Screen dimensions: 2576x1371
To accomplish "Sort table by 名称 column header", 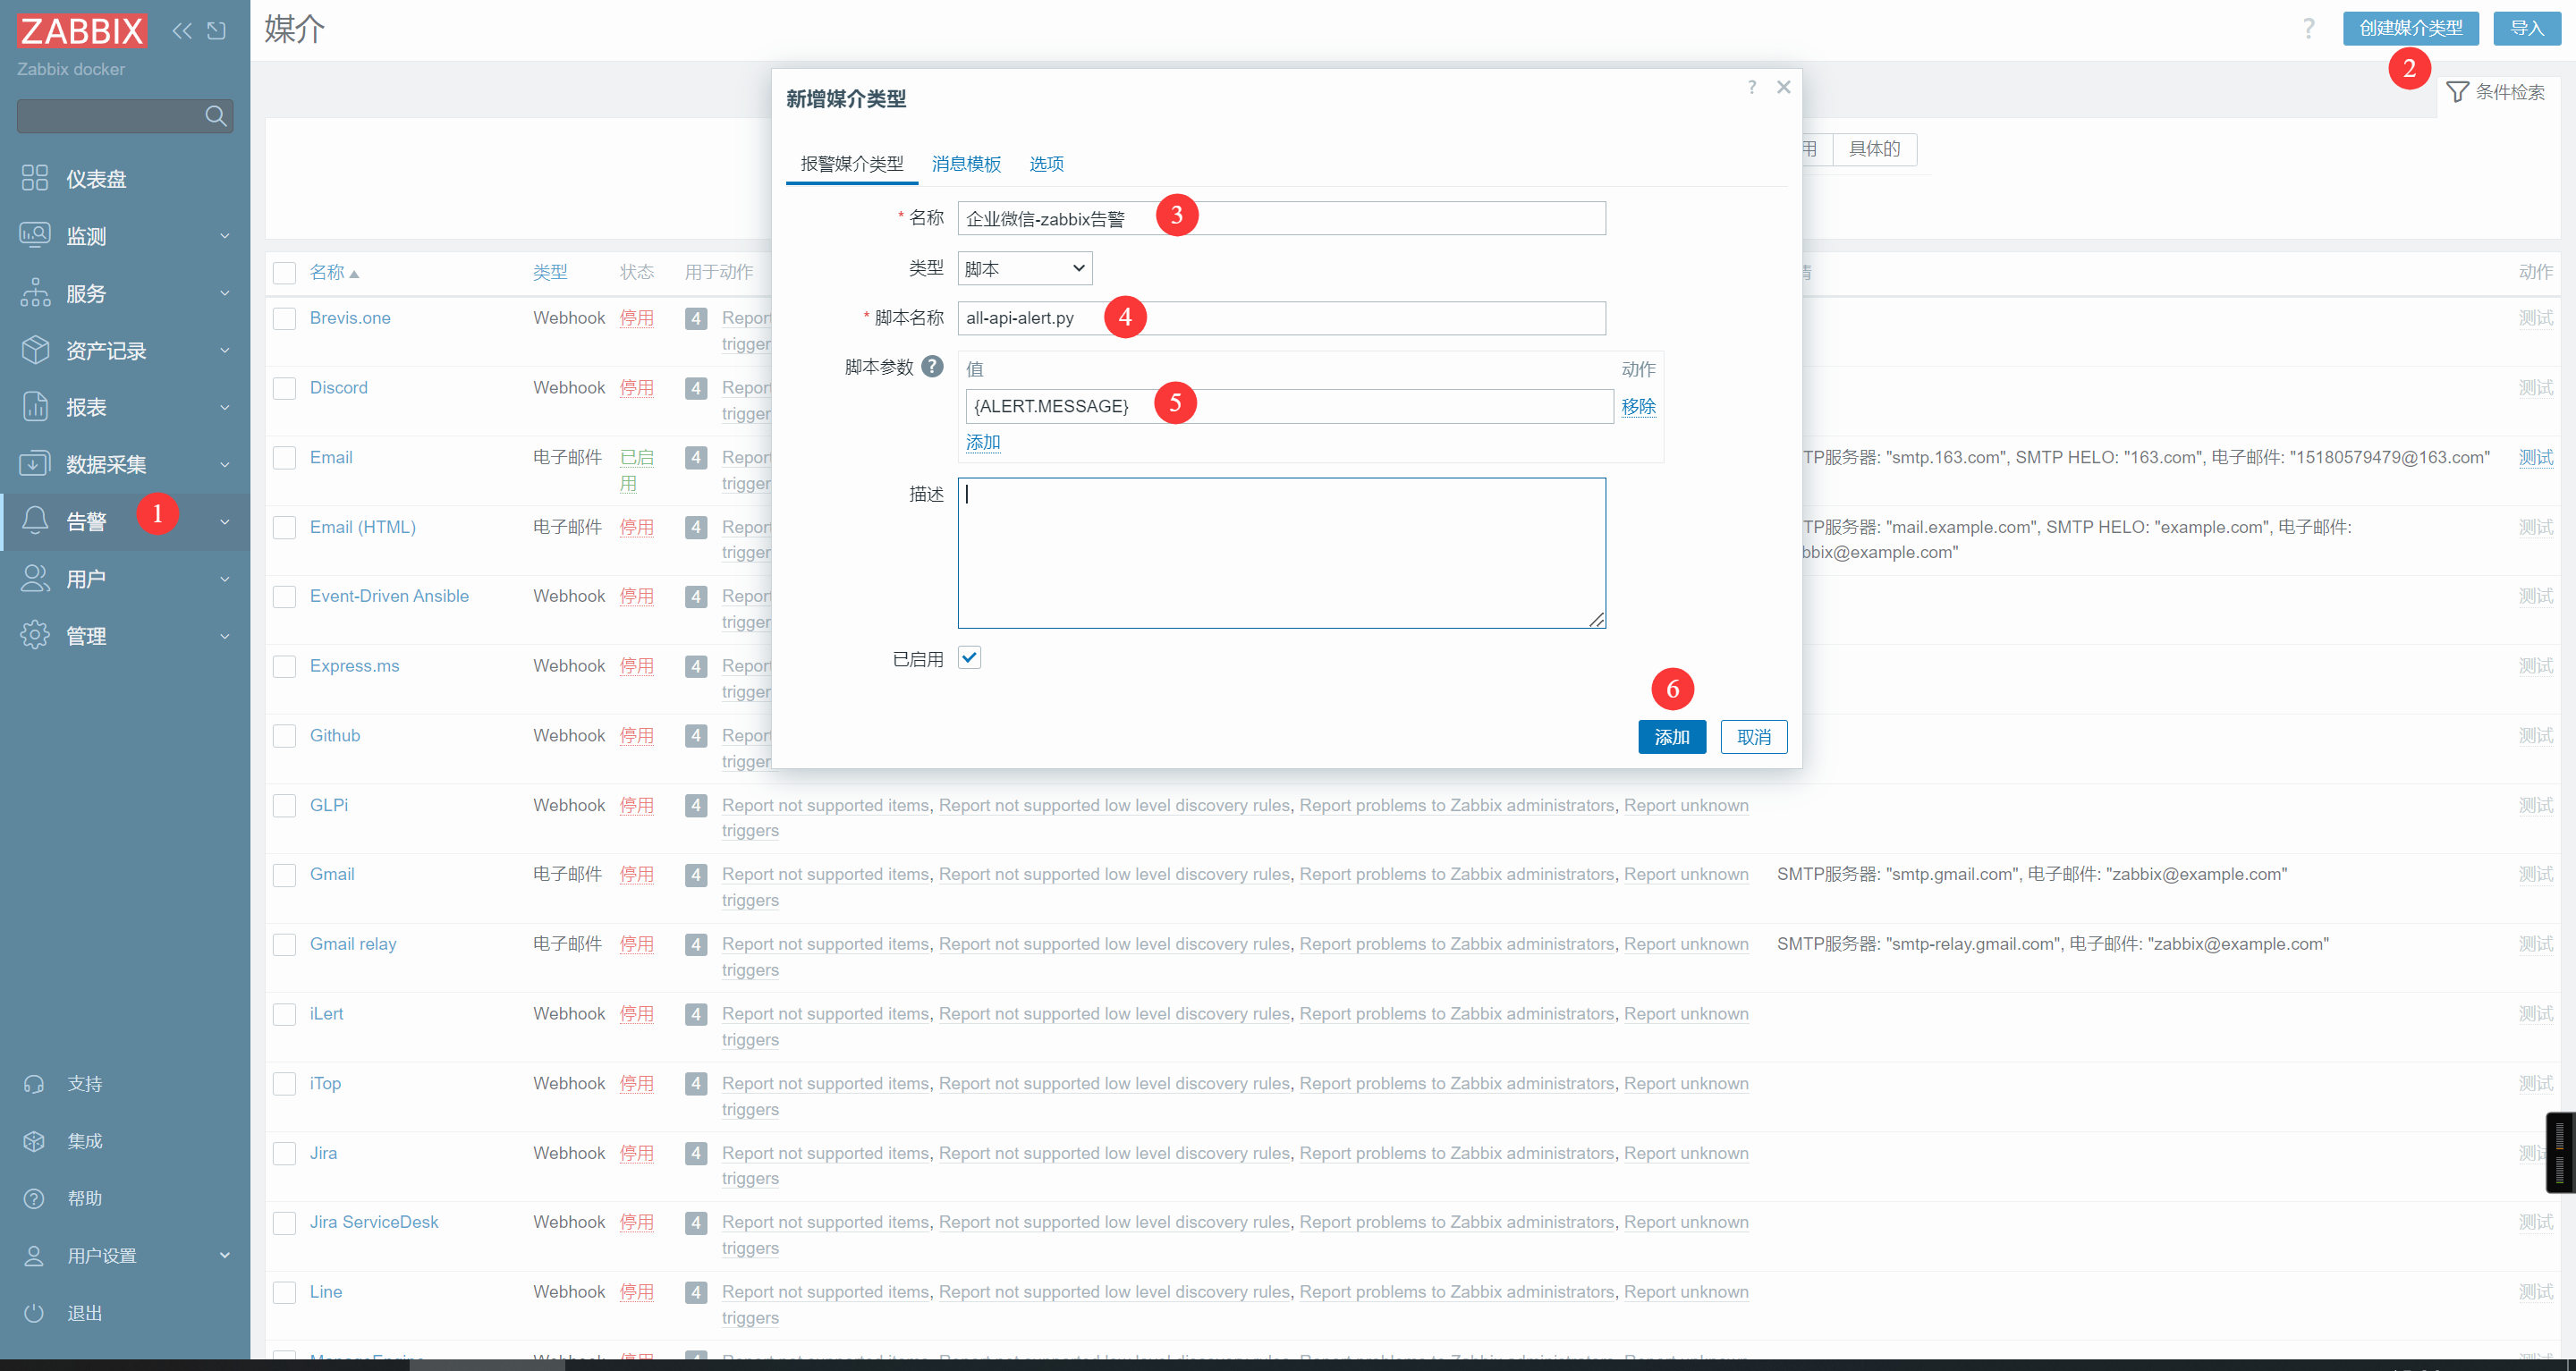I will [x=334, y=272].
